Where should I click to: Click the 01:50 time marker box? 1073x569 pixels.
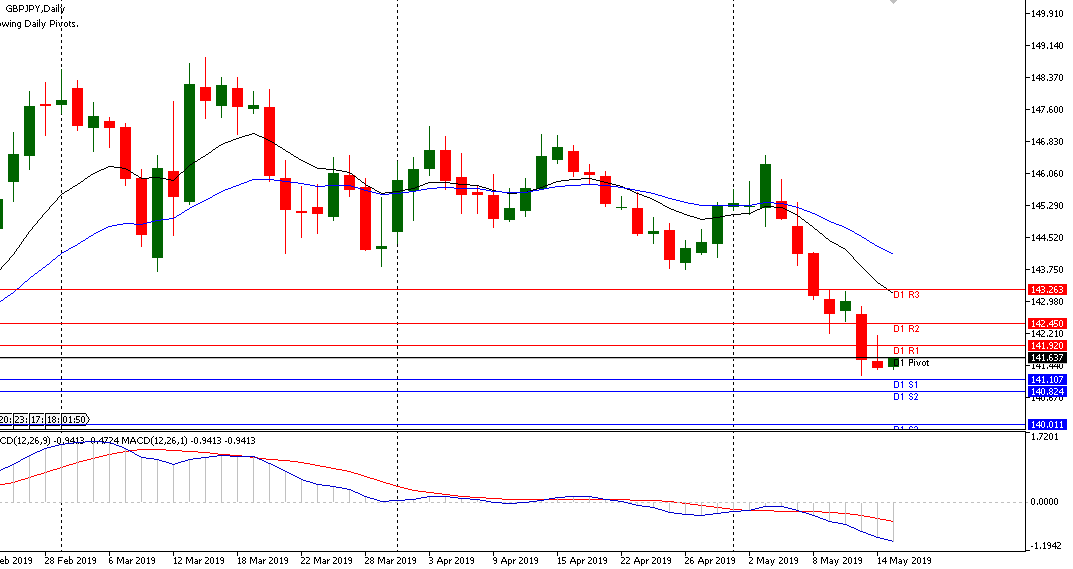pyautogui.click(x=74, y=419)
